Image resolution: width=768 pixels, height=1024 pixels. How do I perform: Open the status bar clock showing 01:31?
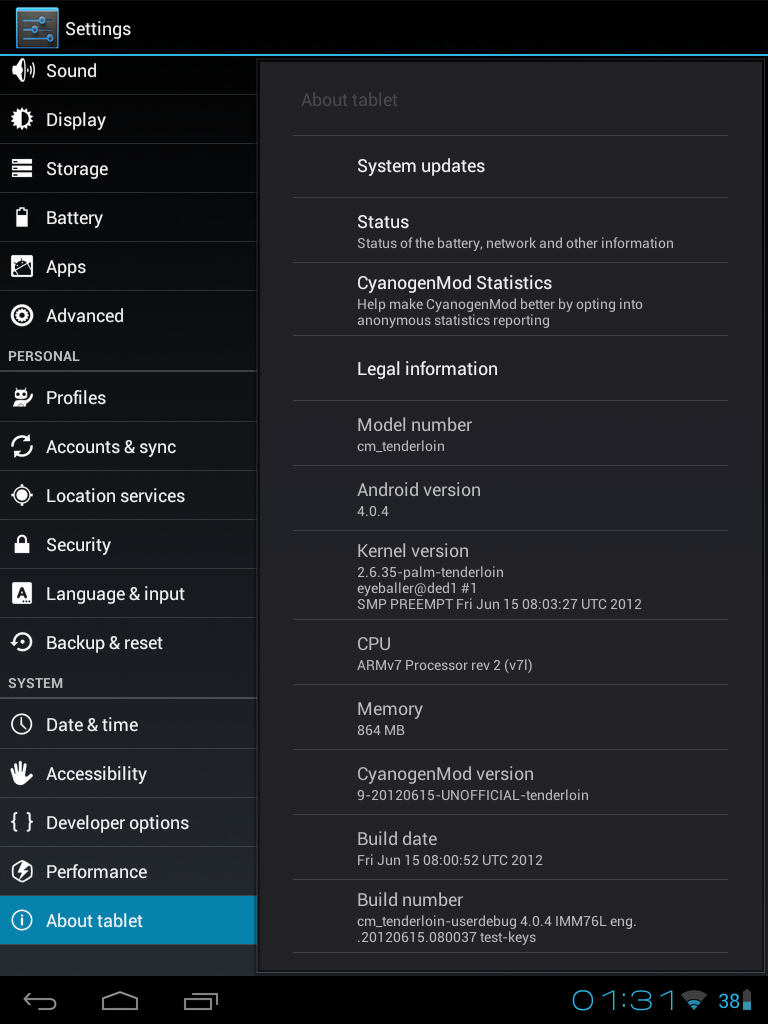coord(624,1000)
